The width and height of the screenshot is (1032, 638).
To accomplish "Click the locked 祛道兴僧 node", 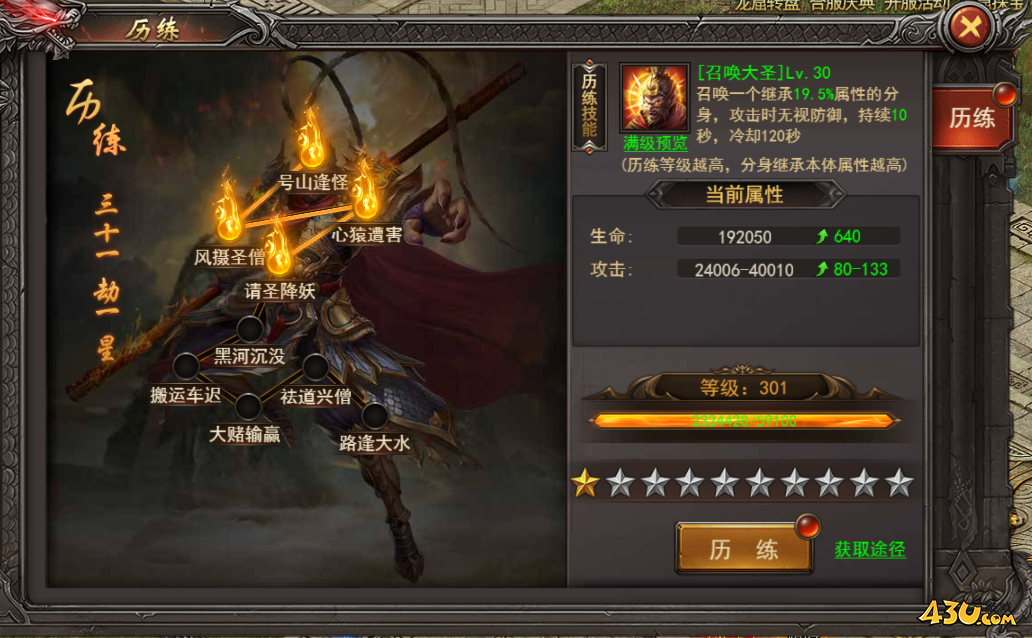I will click(315, 367).
